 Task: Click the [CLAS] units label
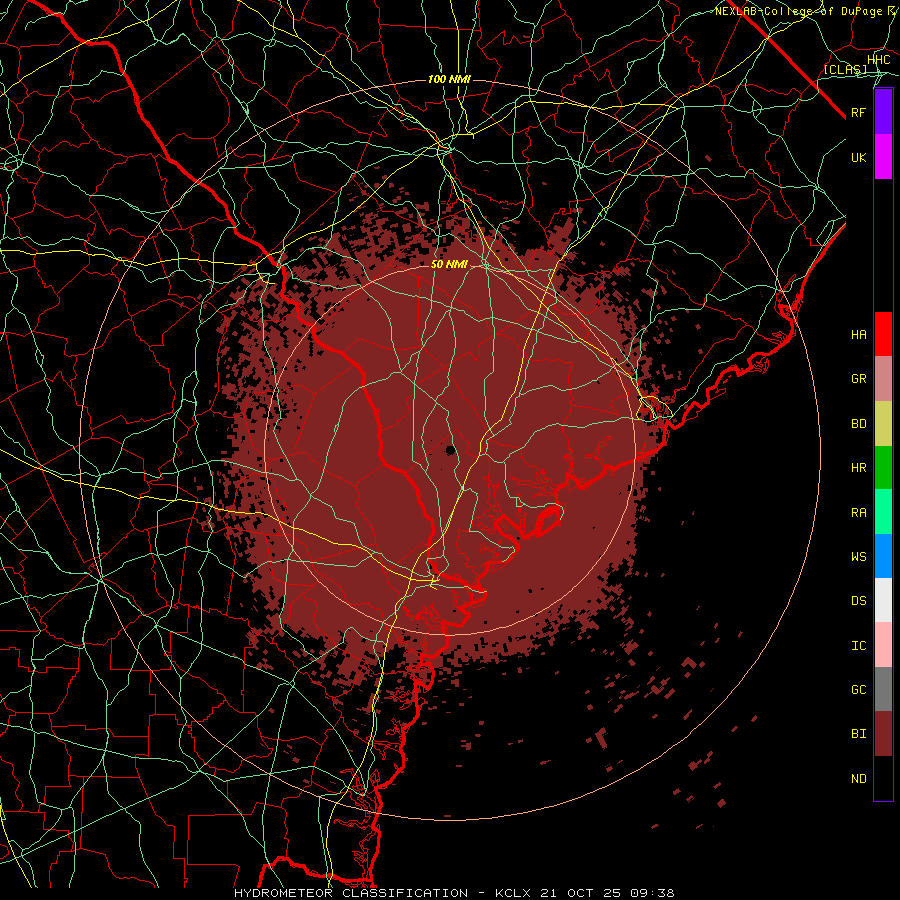[x=845, y=69]
